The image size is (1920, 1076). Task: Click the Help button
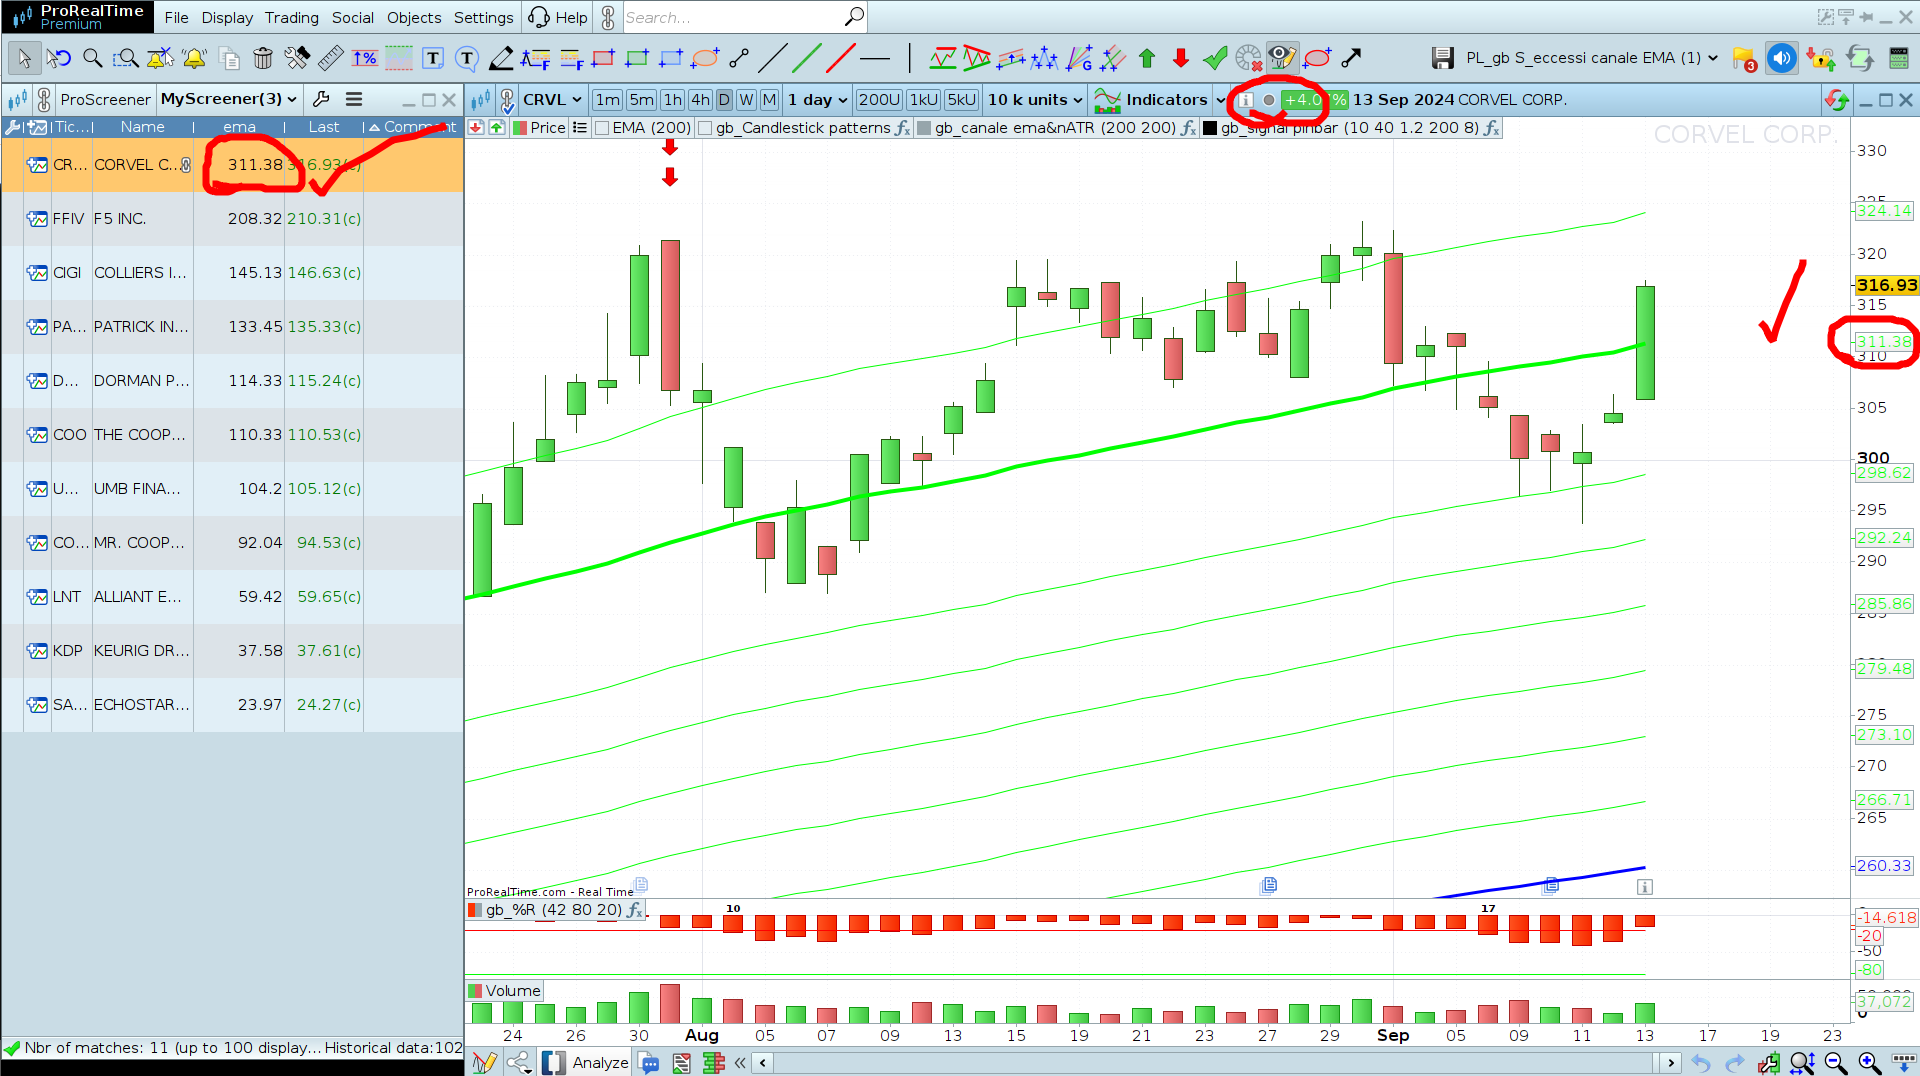tap(558, 17)
